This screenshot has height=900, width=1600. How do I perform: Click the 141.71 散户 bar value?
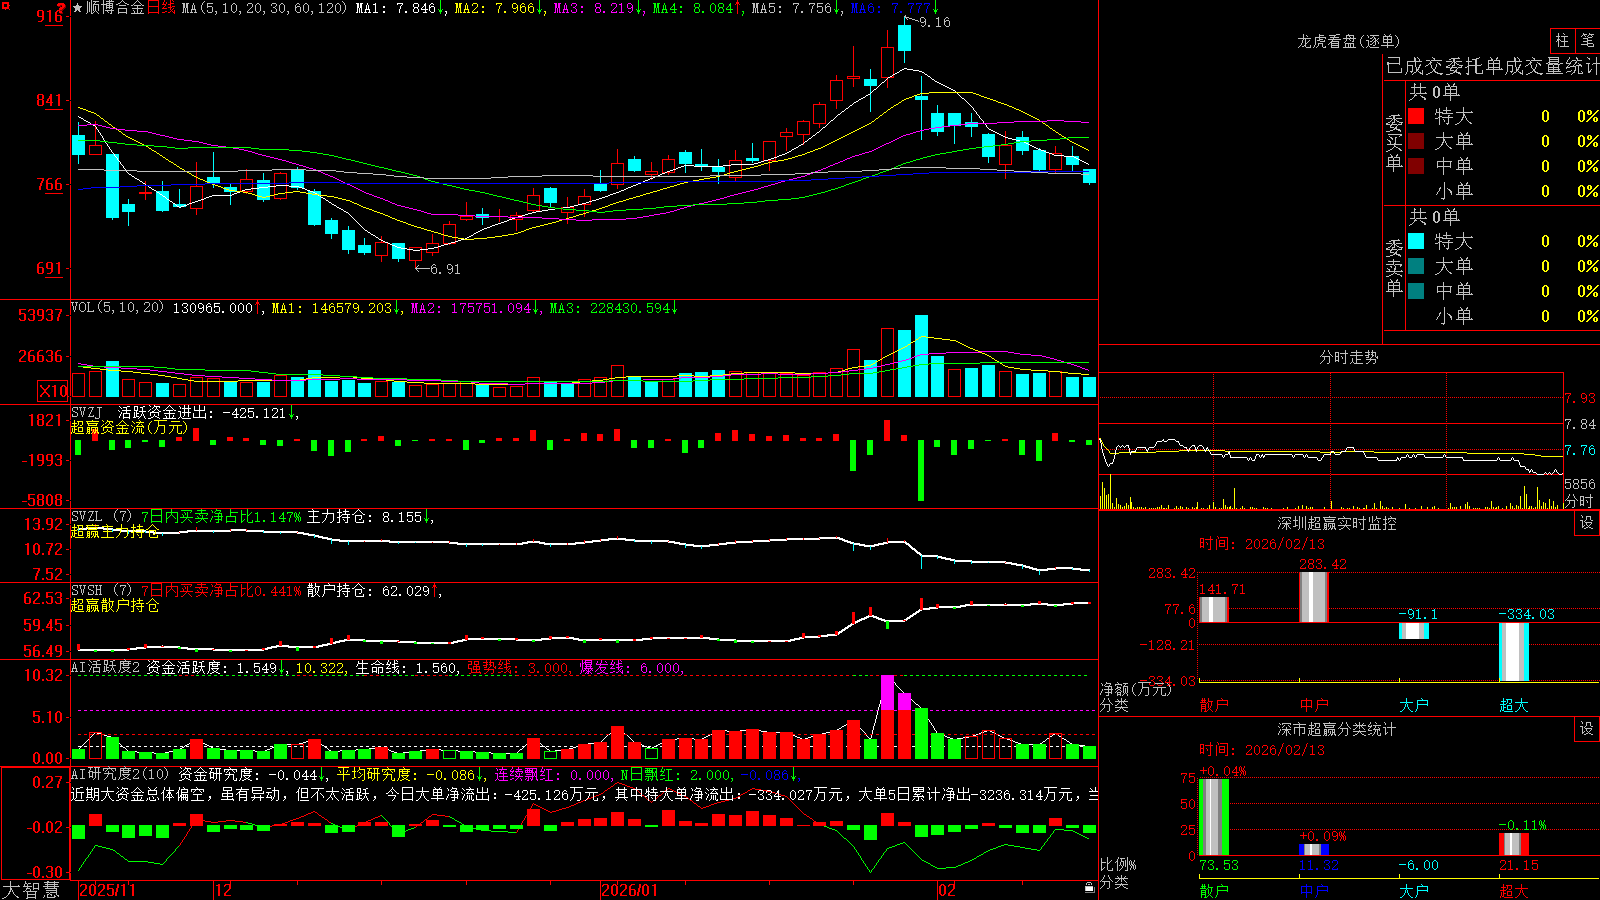pyautogui.click(x=1222, y=589)
